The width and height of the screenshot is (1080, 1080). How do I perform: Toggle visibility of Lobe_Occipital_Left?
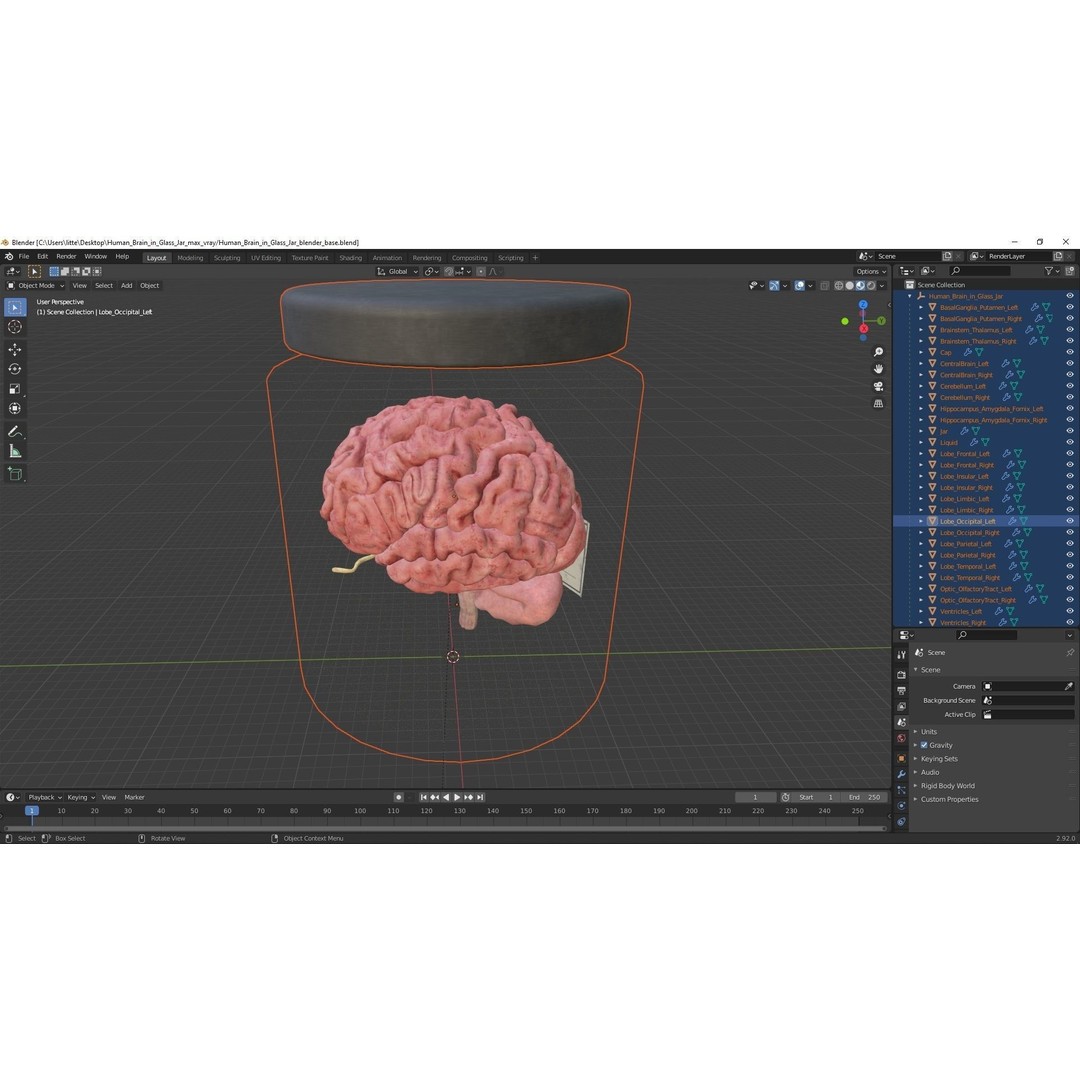(1070, 521)
